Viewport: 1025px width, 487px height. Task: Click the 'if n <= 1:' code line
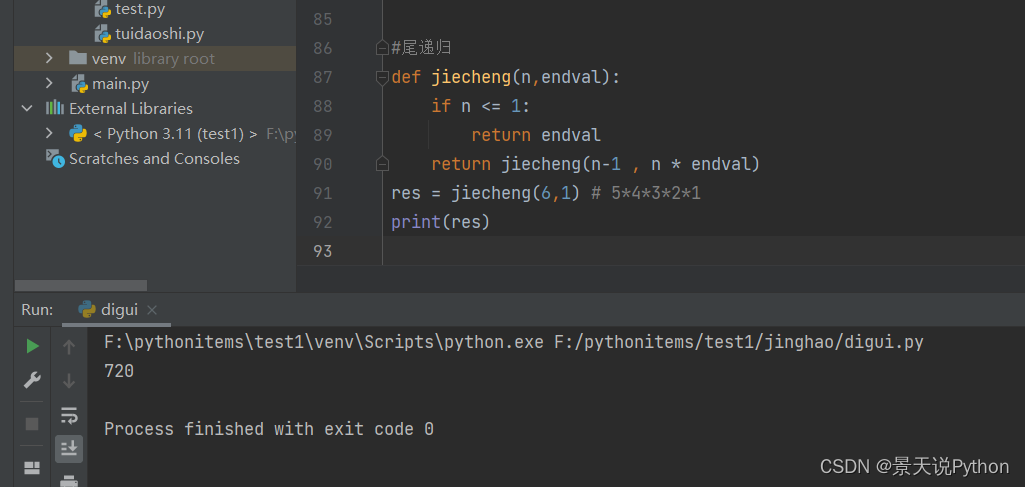[480, 106]
